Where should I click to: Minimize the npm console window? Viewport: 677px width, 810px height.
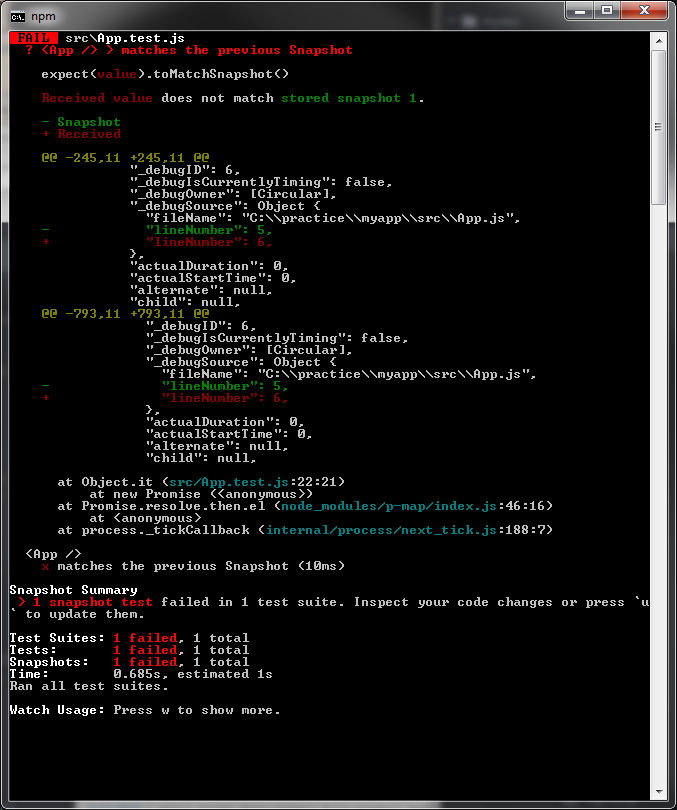pos(579,10)
